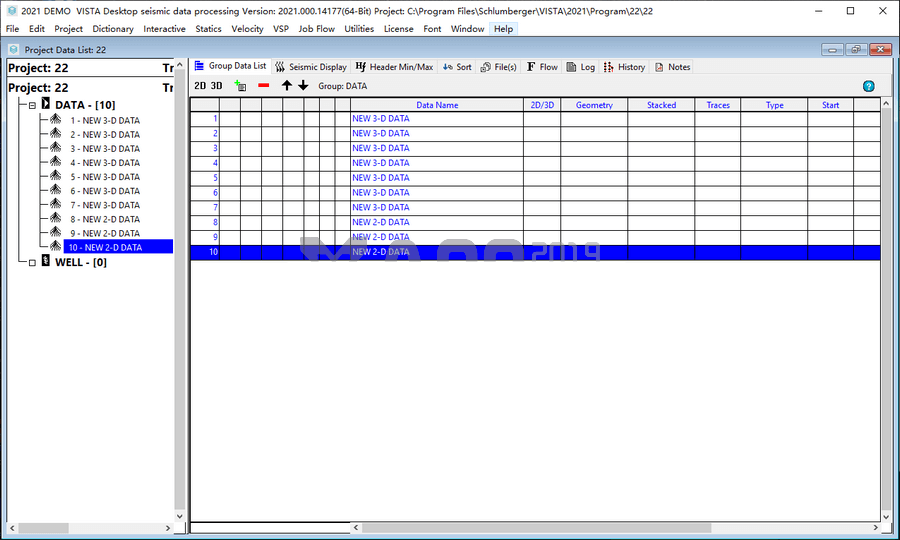Viewport: 900px width, 540px height.
Task: Open the Notes tab
Action: [672, 67]
